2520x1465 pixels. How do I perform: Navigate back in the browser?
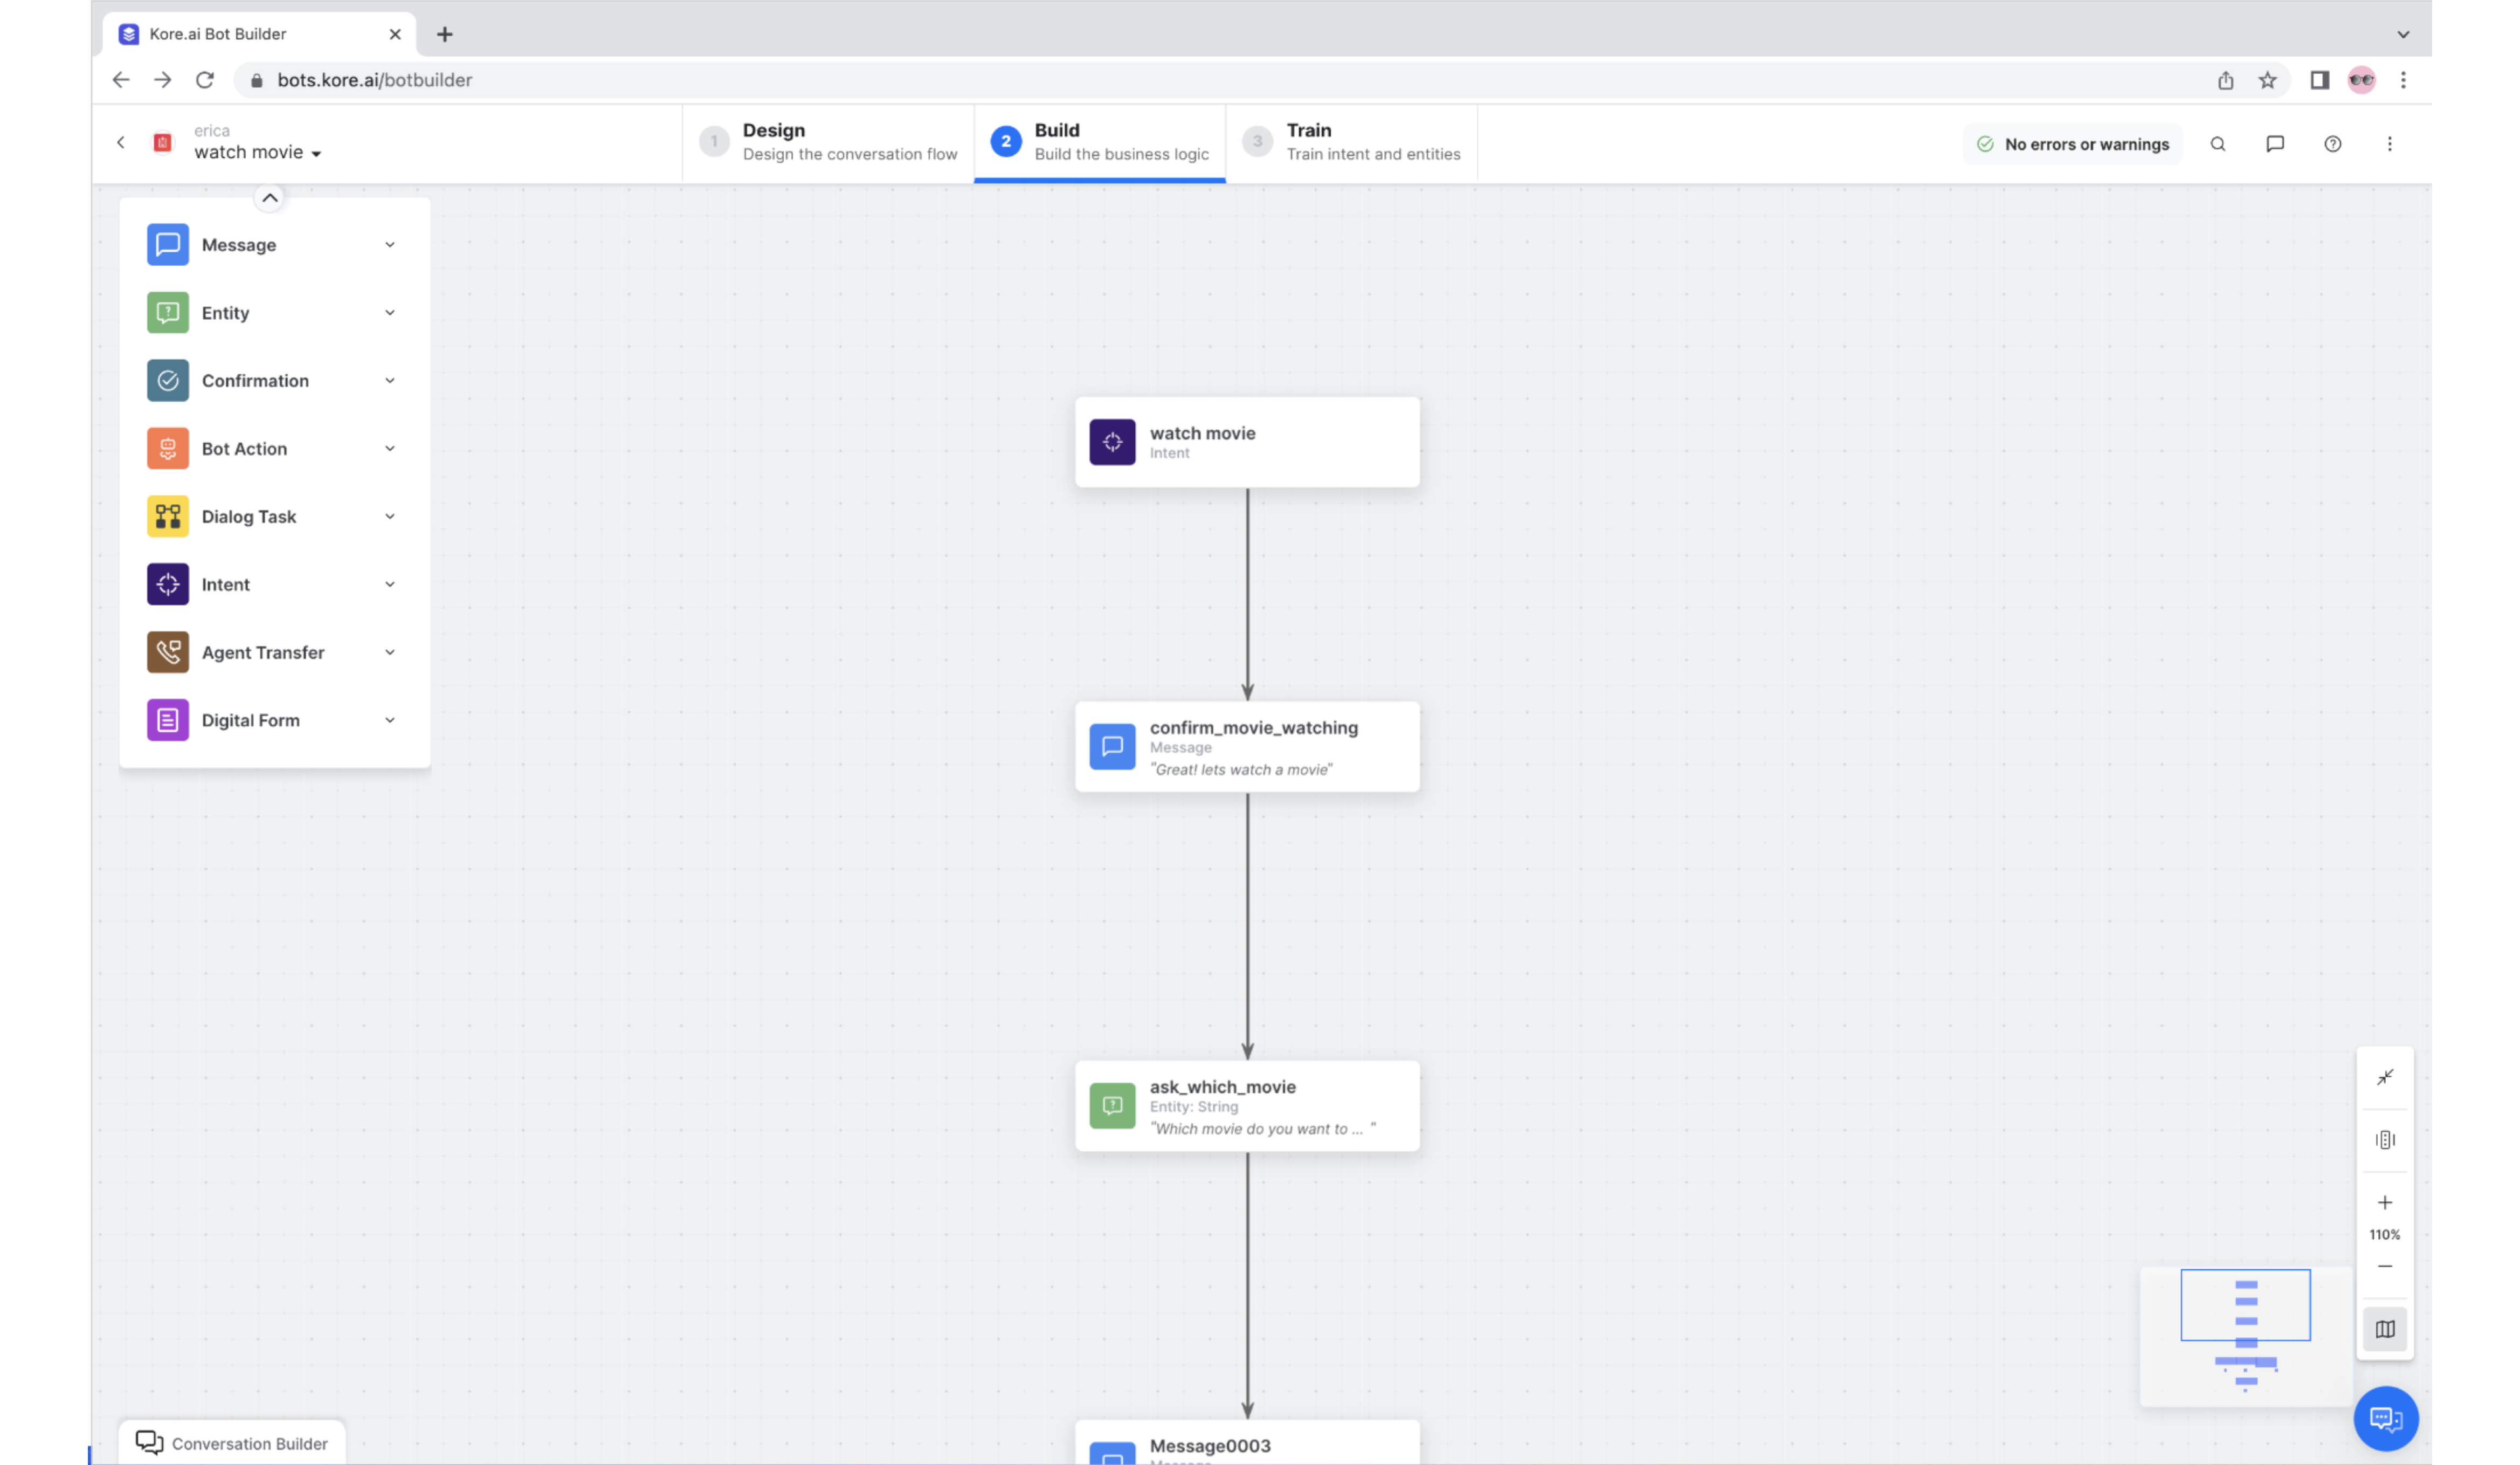(x=121, y=80)
